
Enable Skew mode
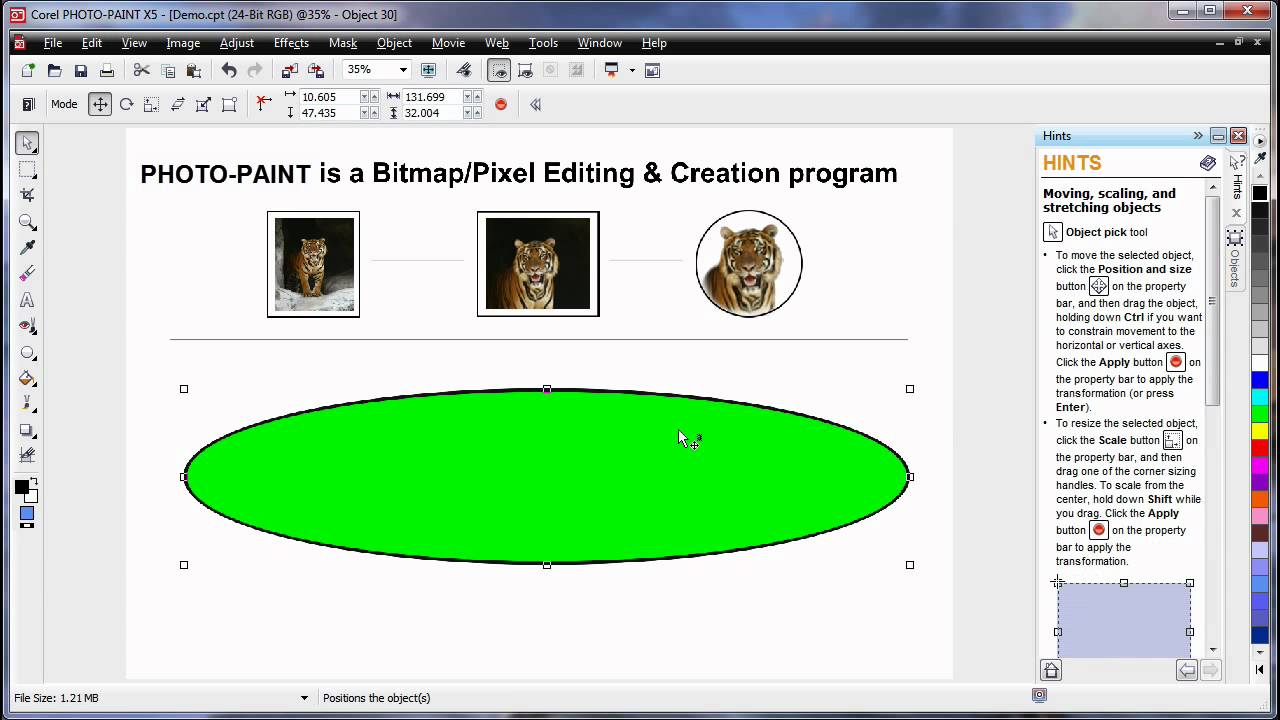click(x=178, y=104)
